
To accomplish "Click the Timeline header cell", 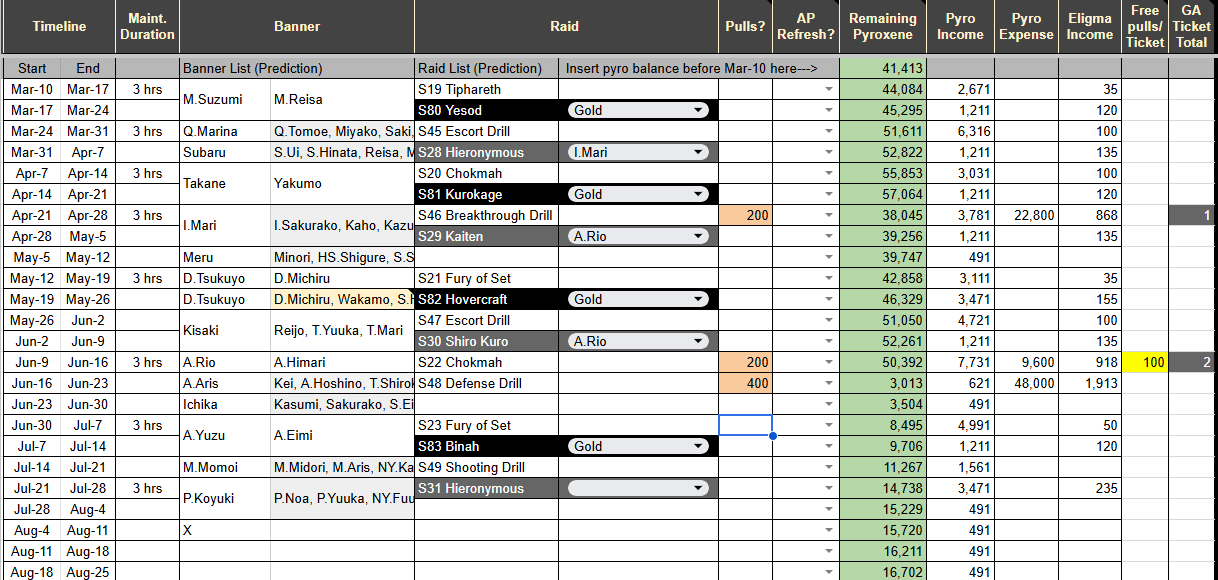I will point(59,27).
